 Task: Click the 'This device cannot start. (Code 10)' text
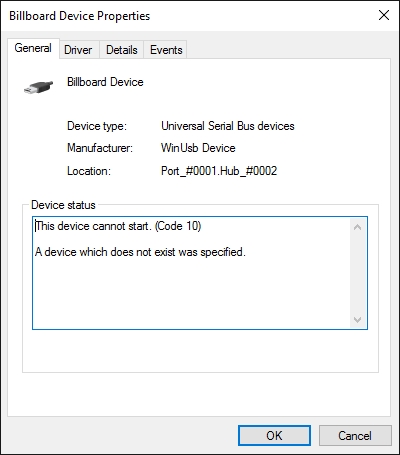[118, 226]
